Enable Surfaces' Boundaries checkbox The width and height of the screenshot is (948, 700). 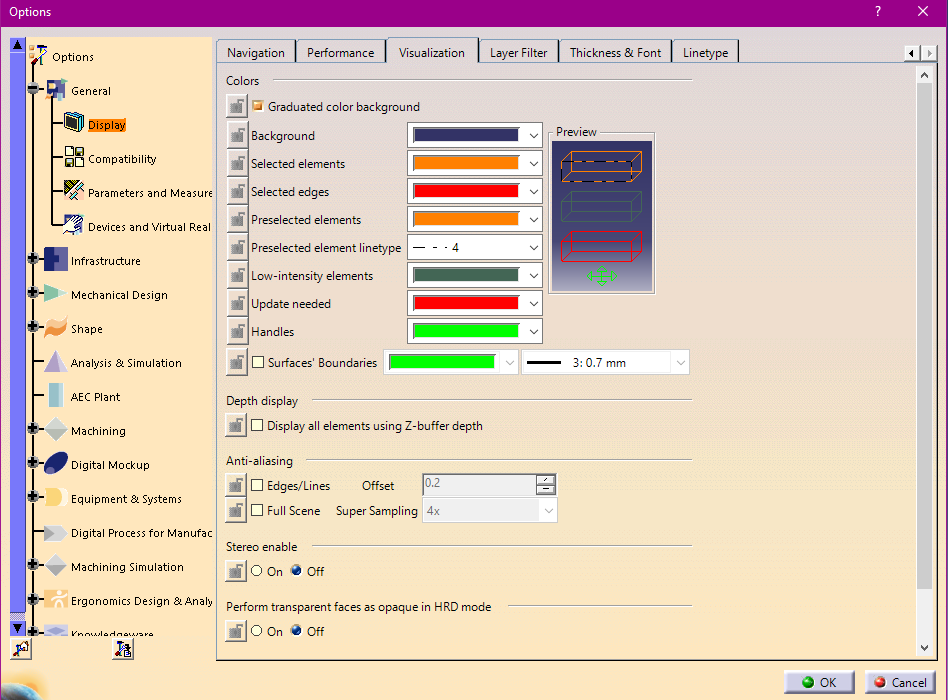click(258, 363)
